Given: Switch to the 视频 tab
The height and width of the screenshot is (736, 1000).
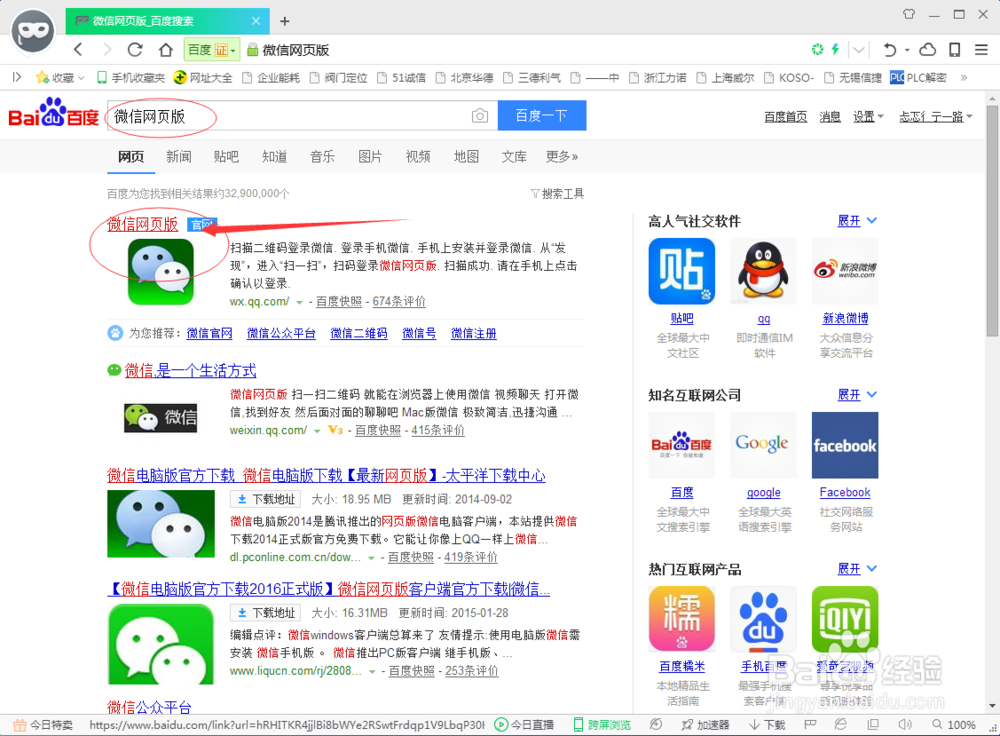Looking at the screenshot, I should 418,157.
